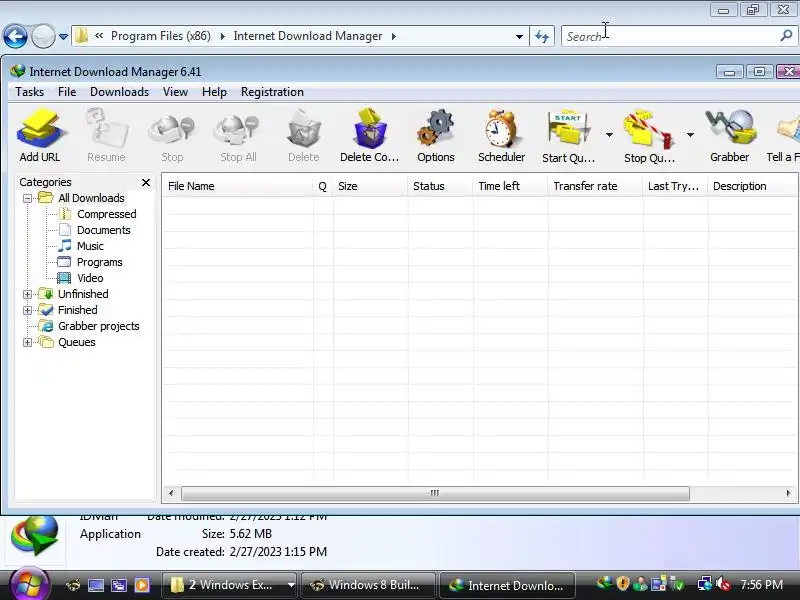Open Windows Media Player quick launch icon
This screenshot has width=800, height=600.
click(142, 585)
